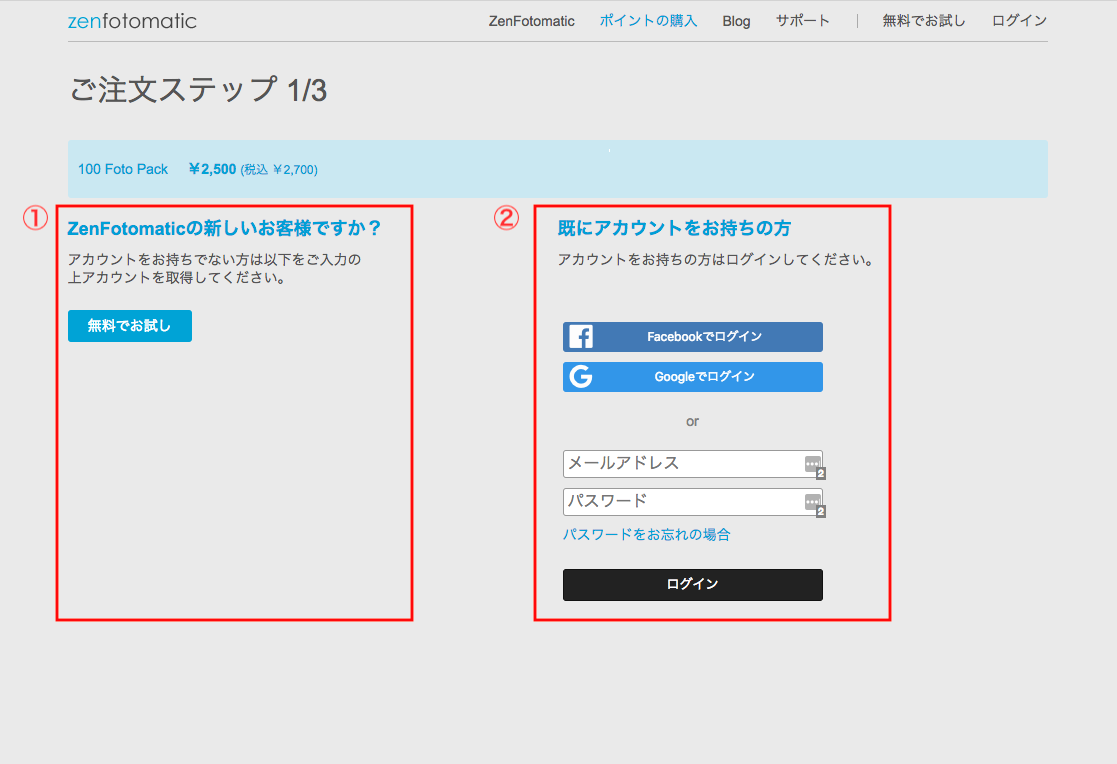Image resolution: width=1117 pixels, height=764 pixels.
Task: Click the zenfotomatic logo
Action: click(x=132, y=21)
